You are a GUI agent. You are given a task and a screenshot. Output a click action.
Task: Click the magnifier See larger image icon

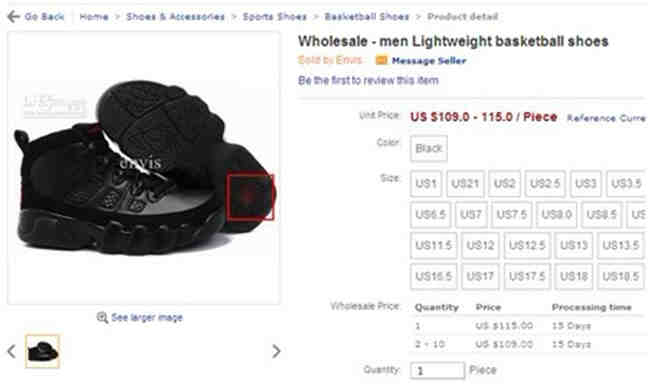pyautogui.click(x=102, y=317)
